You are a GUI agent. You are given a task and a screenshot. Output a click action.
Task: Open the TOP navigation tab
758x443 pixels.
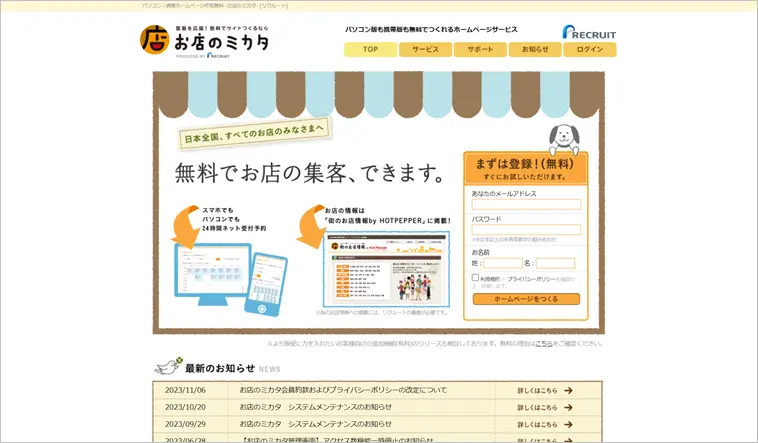pos(370,49)
